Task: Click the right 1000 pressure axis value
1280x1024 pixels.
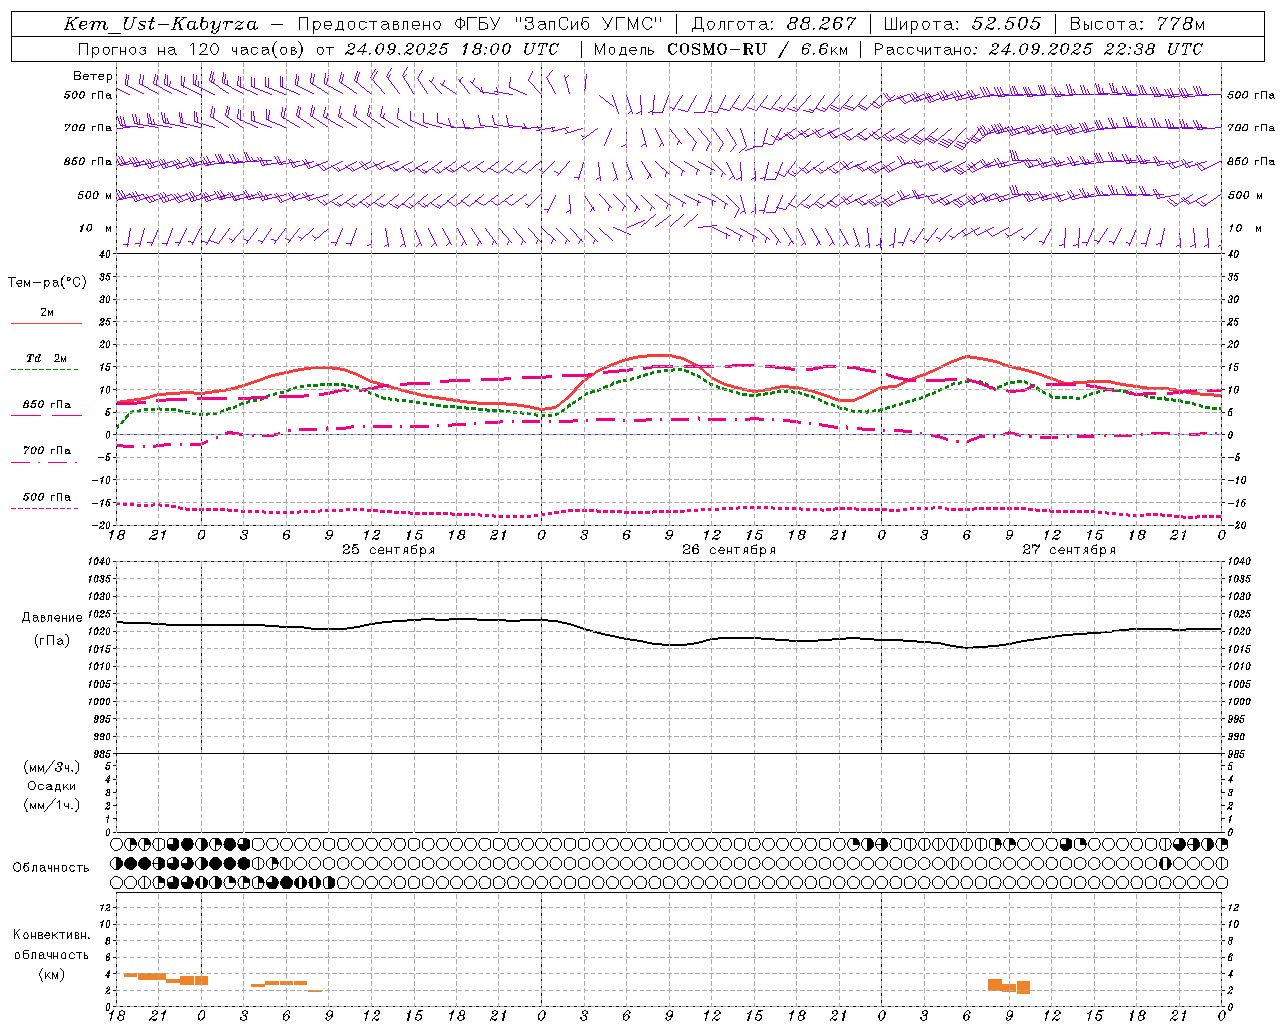Action: [1238, 702]
